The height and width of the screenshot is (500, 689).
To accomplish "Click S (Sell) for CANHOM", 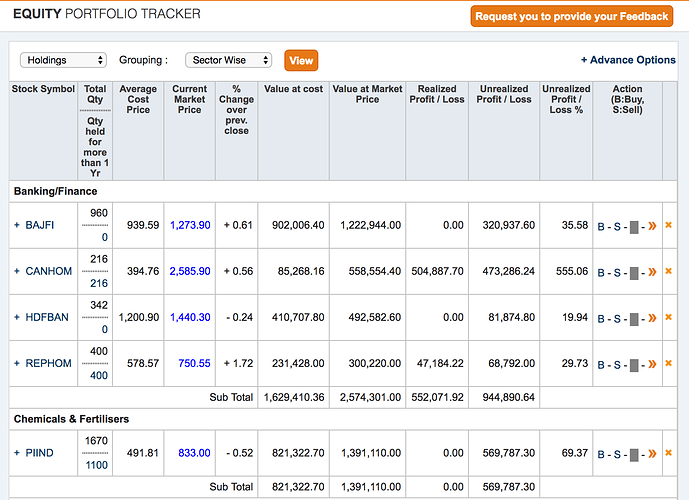I will point(617,273).
